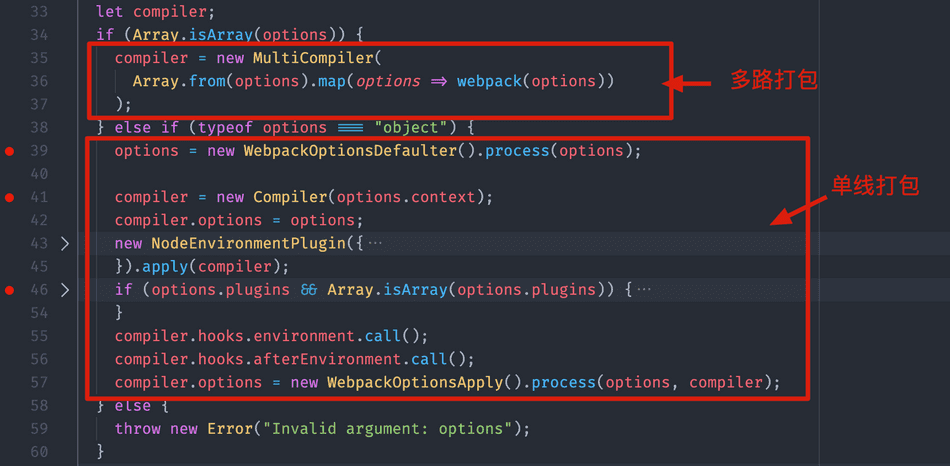Click the 多路打包 annotation label
950x466 pixels.
(773, 80)
